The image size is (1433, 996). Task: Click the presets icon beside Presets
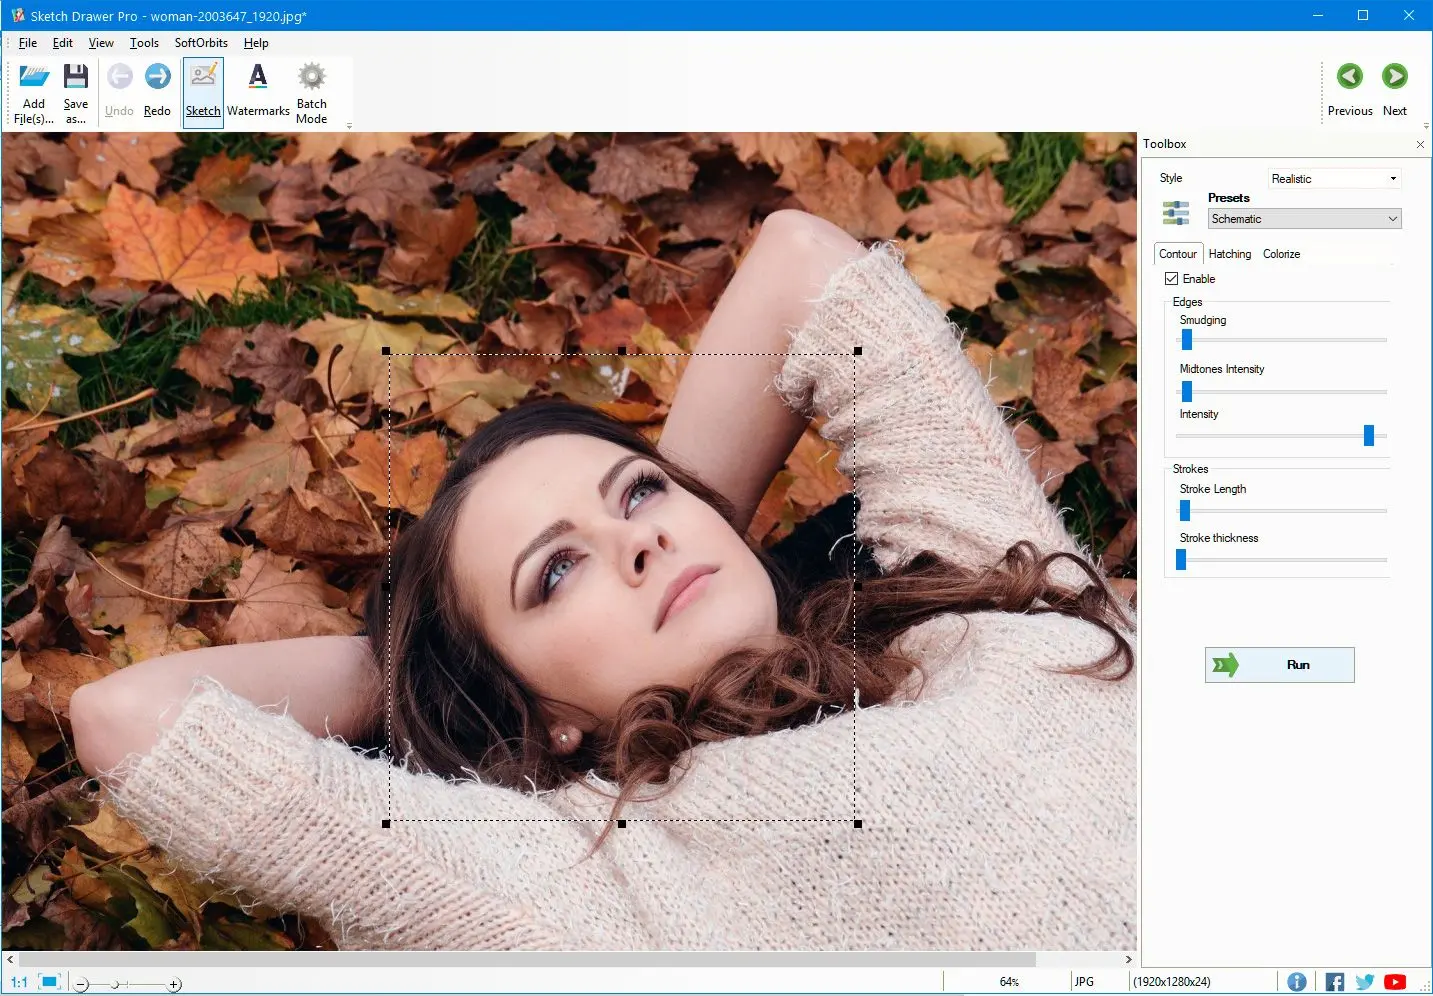1175,212
